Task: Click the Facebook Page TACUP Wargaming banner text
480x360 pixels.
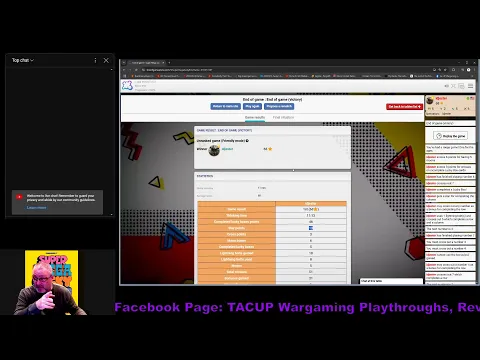Action: tap(297, 307)
